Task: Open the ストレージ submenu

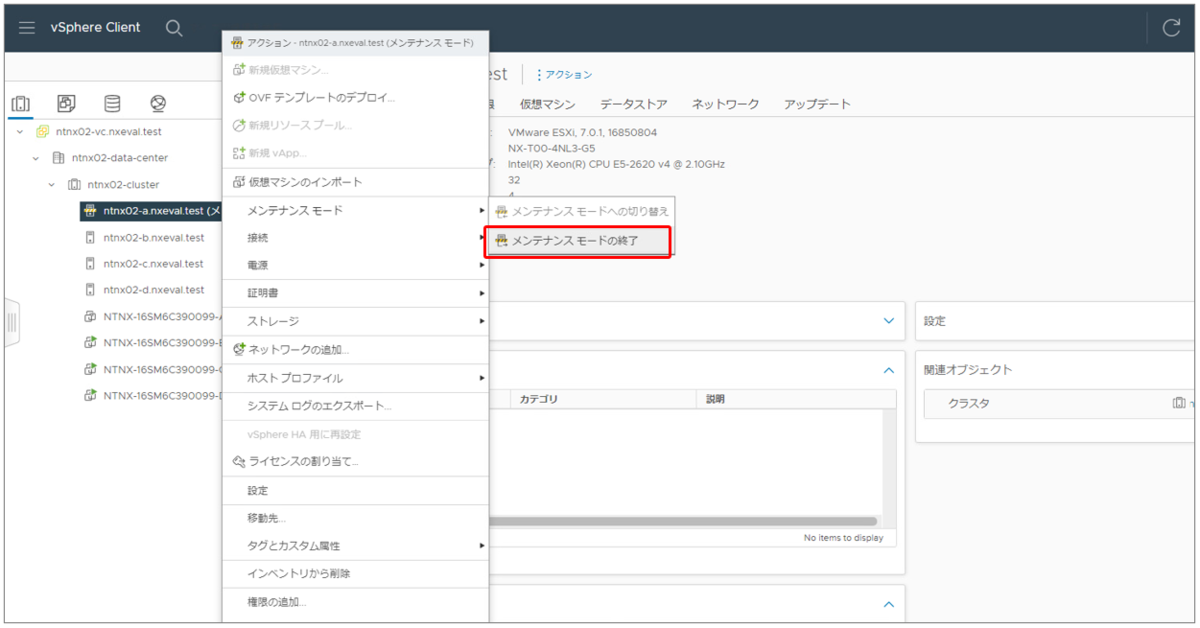Action: point(355,321)
